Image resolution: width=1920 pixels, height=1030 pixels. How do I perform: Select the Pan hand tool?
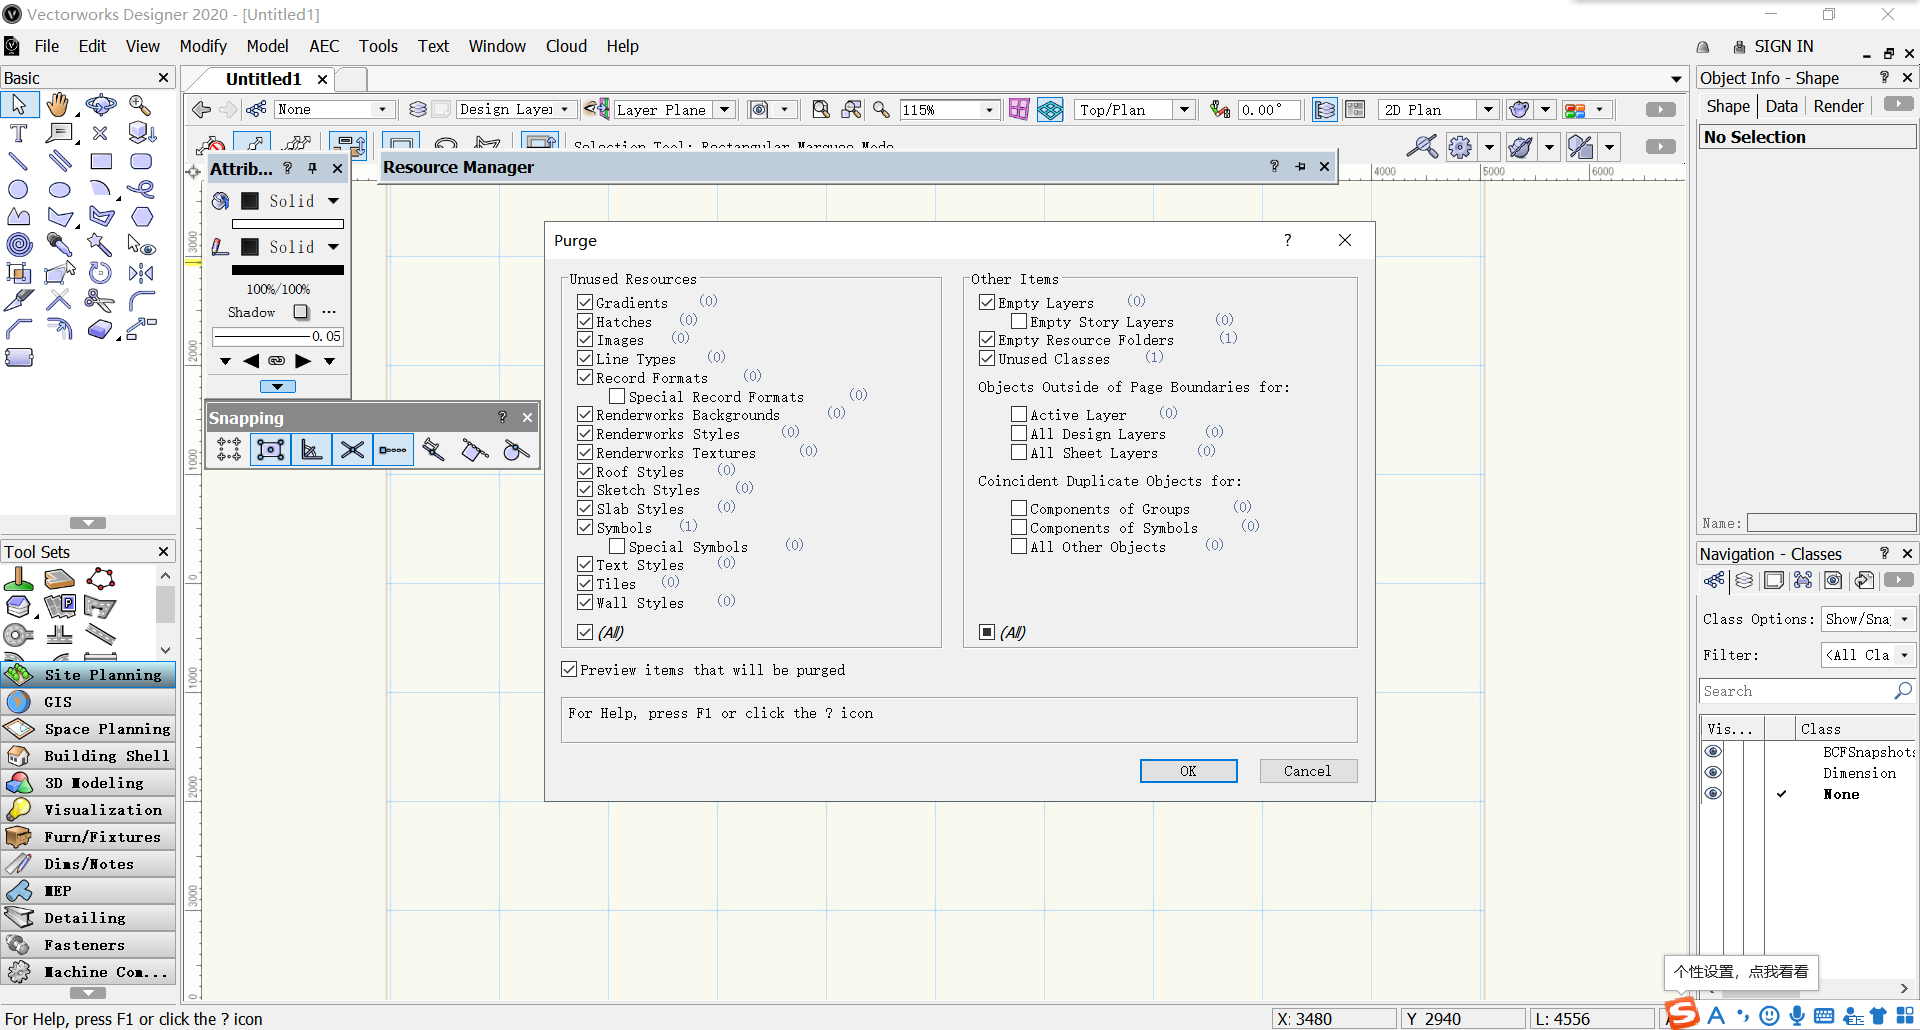click(59, 104)
